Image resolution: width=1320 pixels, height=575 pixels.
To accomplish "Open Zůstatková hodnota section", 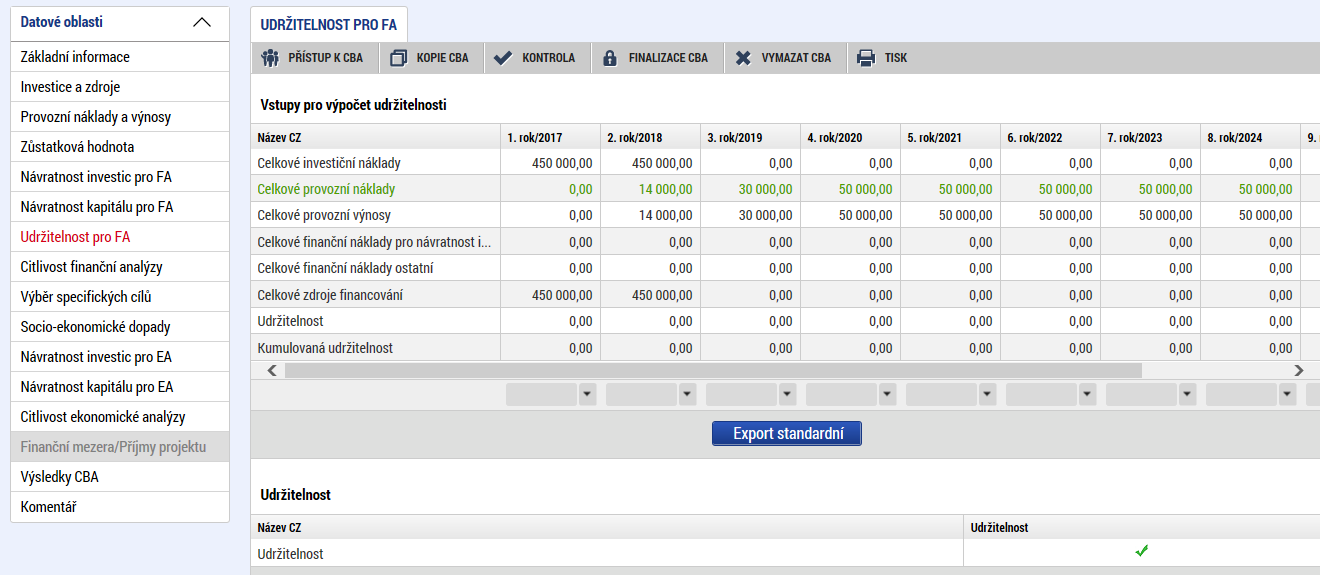I will 120,147.
